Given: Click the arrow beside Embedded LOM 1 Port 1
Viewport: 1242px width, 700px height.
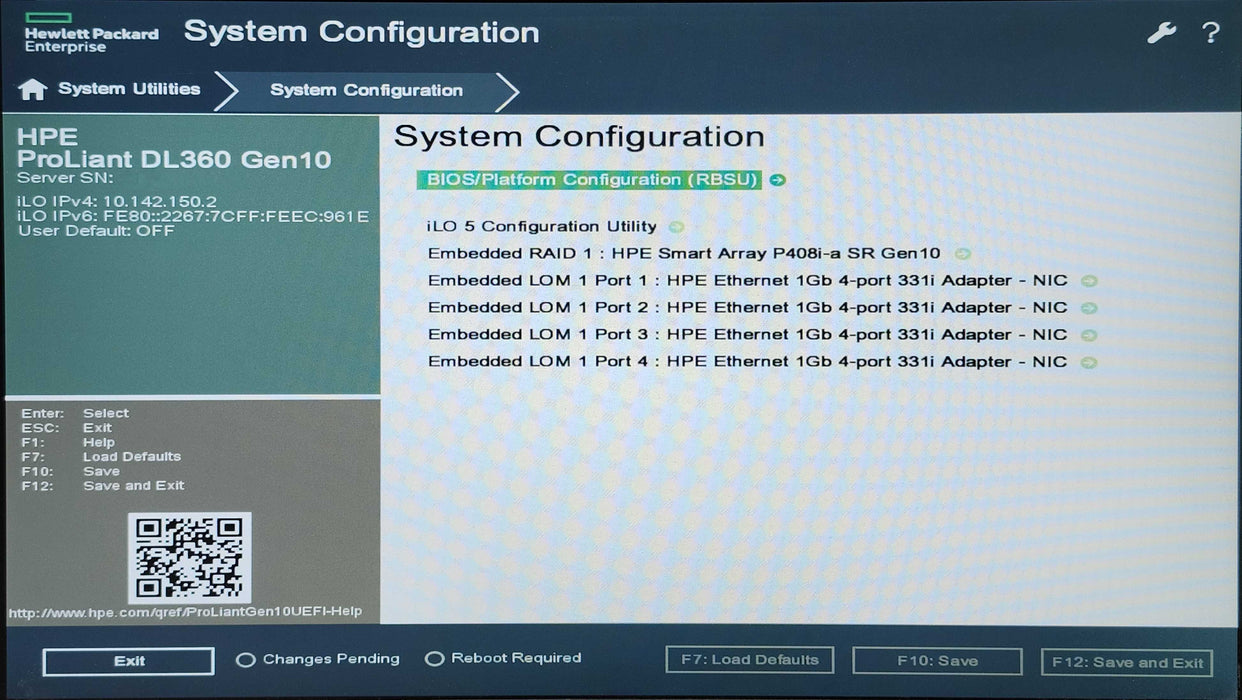Looking at the screenshot, I should click(x=1090, y=280).
